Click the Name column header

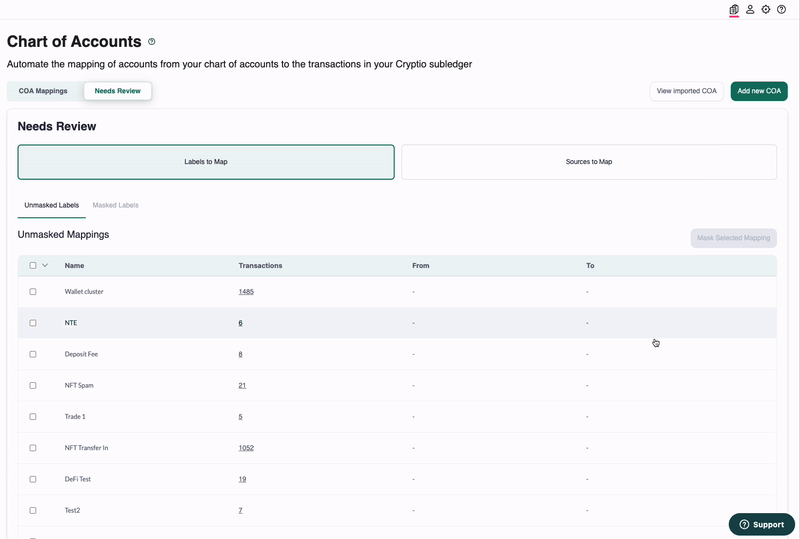point(74,265)
